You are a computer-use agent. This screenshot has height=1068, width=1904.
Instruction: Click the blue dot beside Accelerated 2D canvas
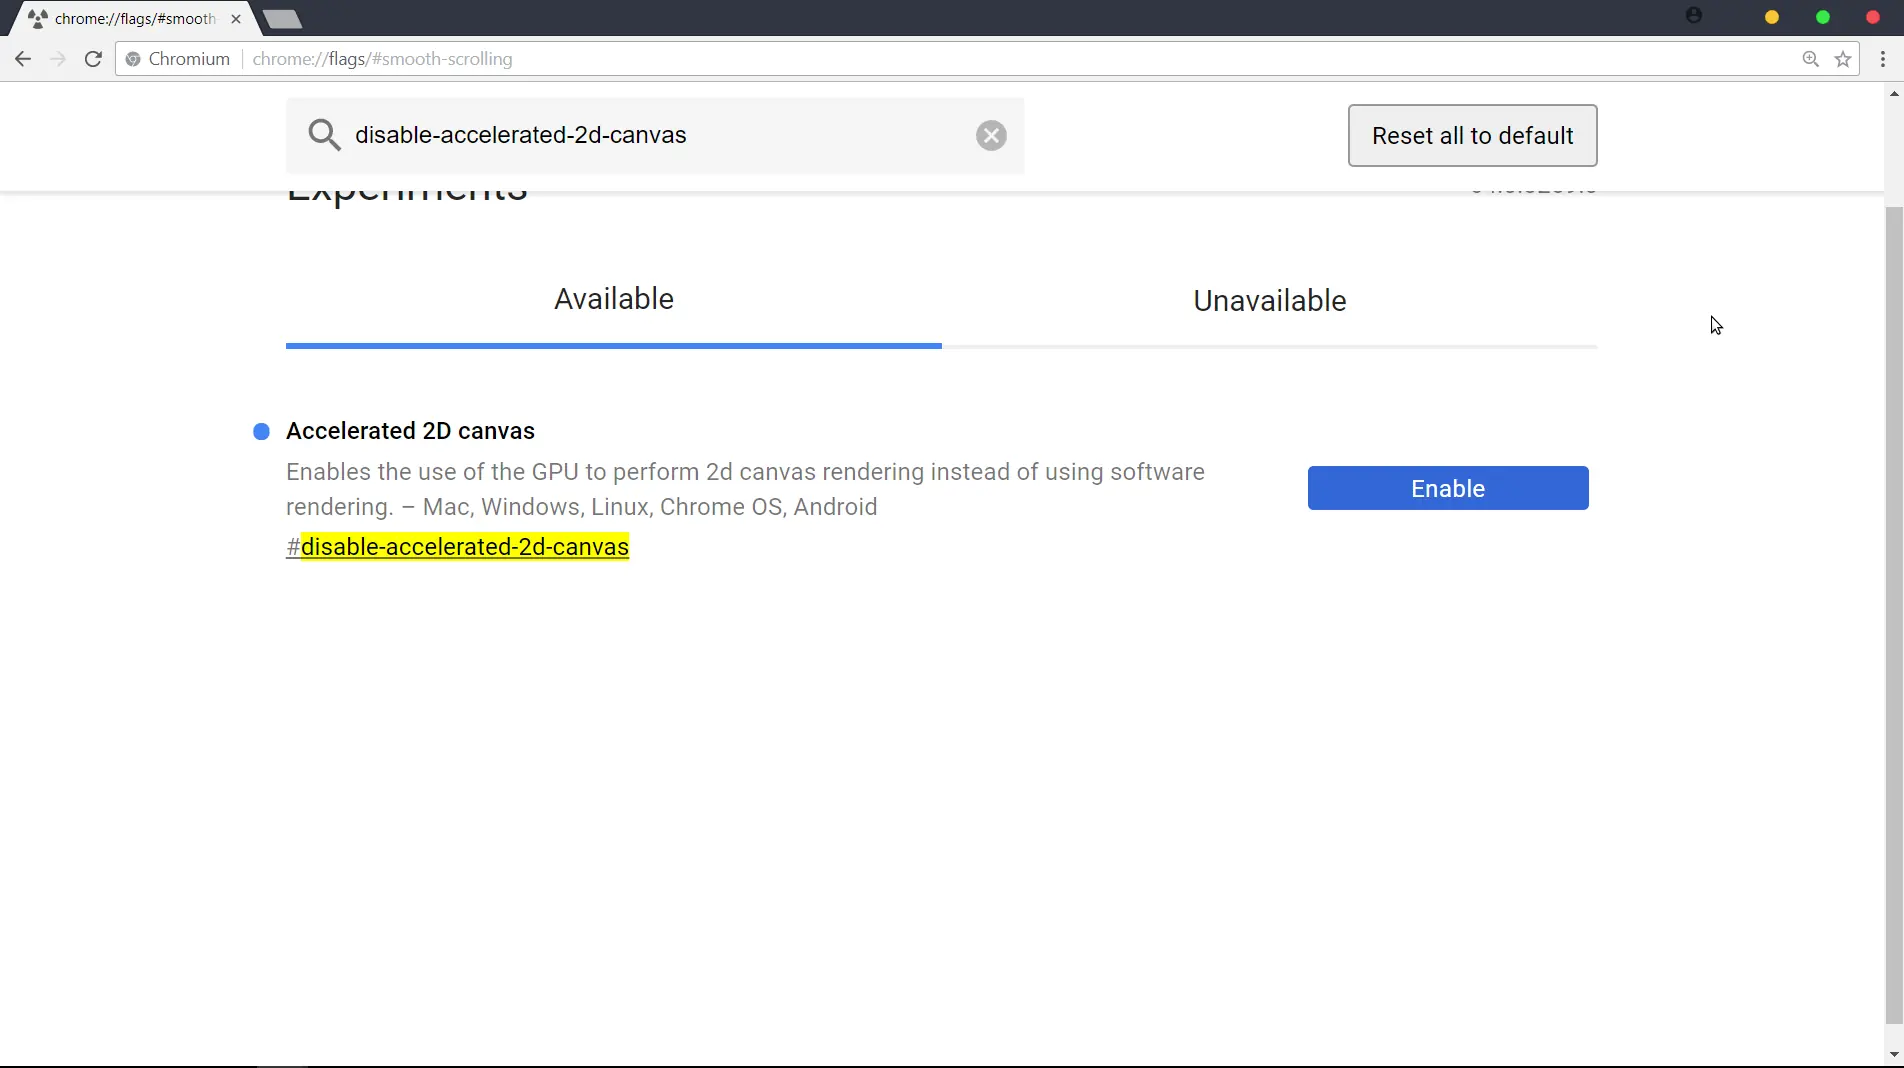(x=261, y=432)
